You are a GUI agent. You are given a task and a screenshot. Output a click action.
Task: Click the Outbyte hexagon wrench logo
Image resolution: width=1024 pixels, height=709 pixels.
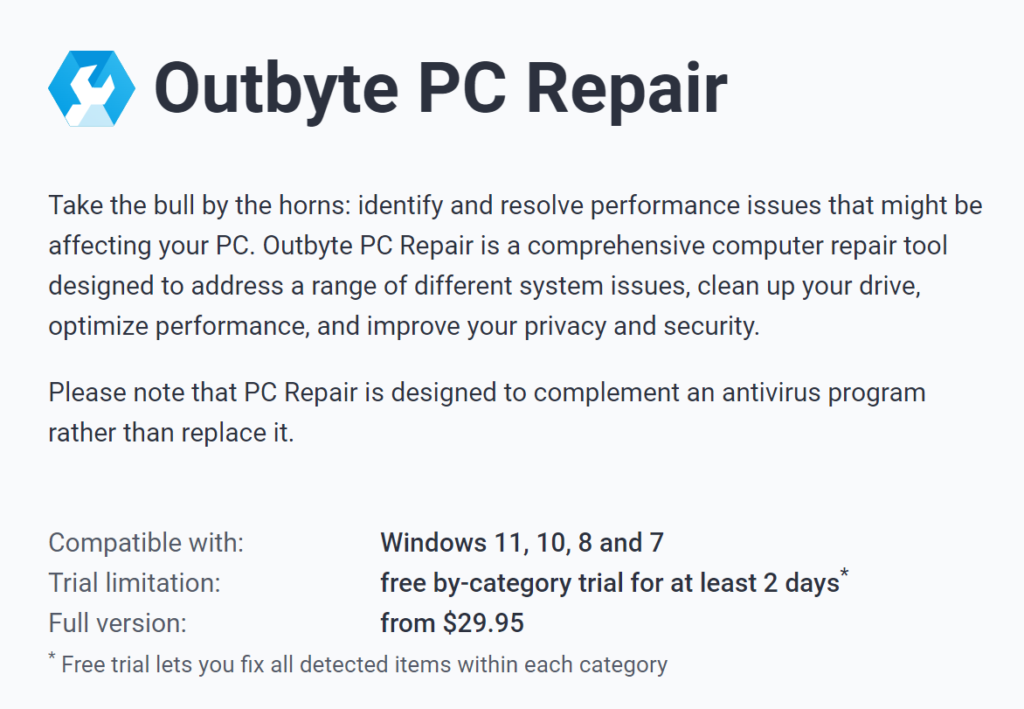pyautogui.click(x=91, y=88)
